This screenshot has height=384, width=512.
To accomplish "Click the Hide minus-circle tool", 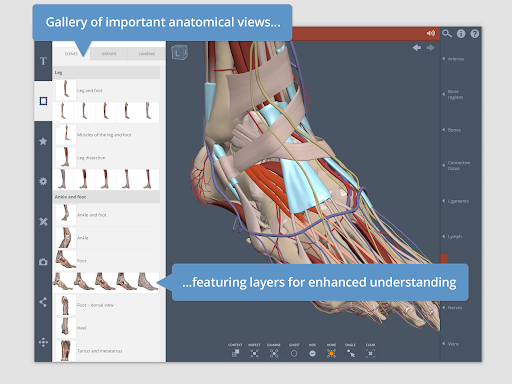I will 312,351.
